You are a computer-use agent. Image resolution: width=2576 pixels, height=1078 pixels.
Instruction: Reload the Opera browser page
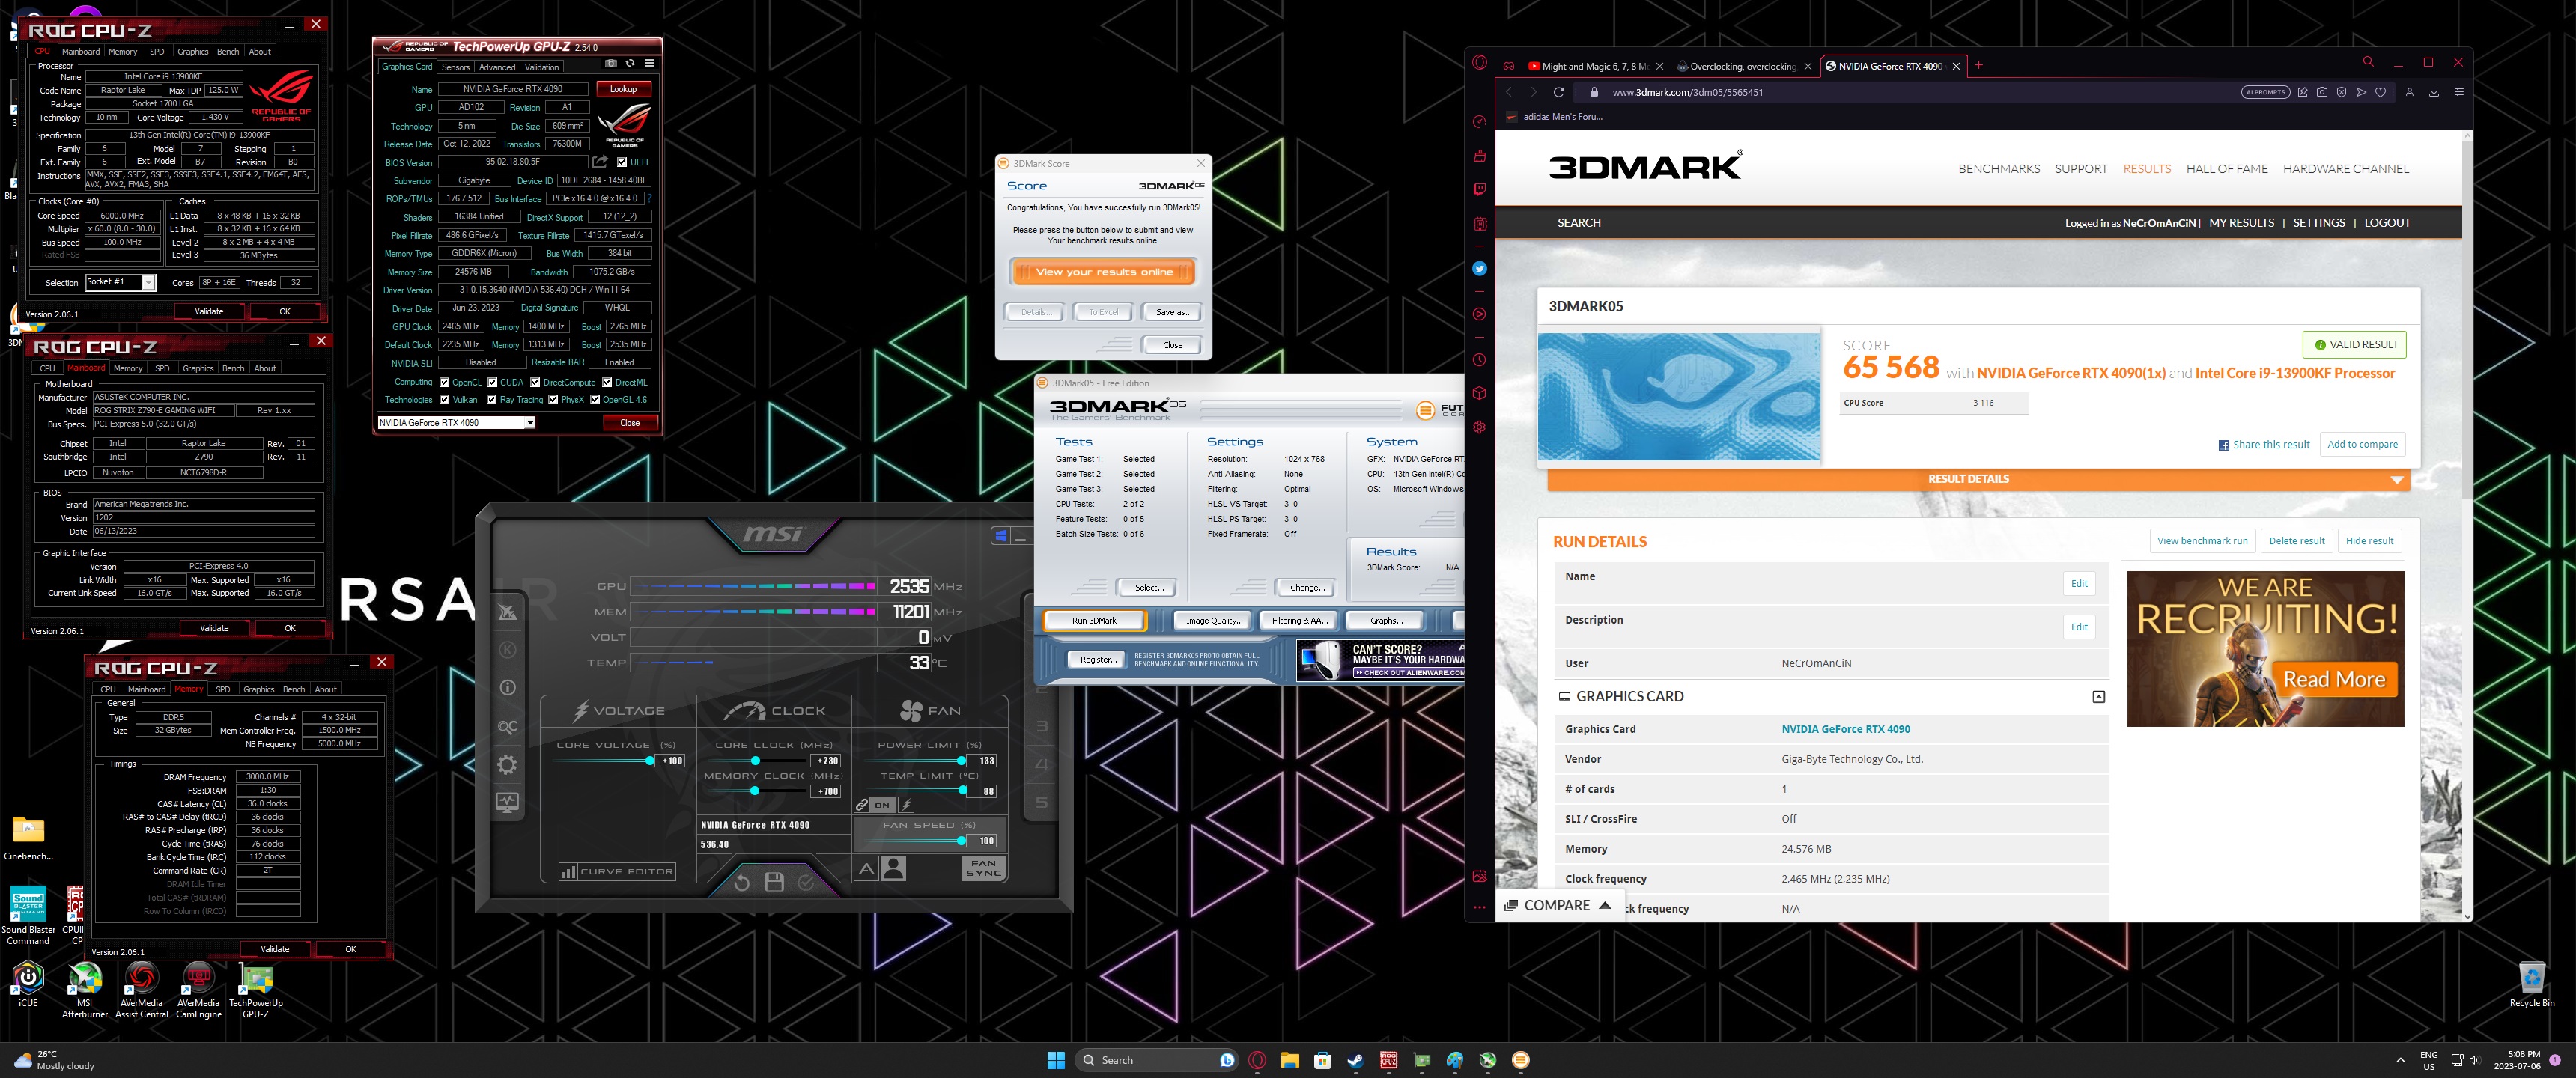pyautogui.click(x=1558, y=92)
